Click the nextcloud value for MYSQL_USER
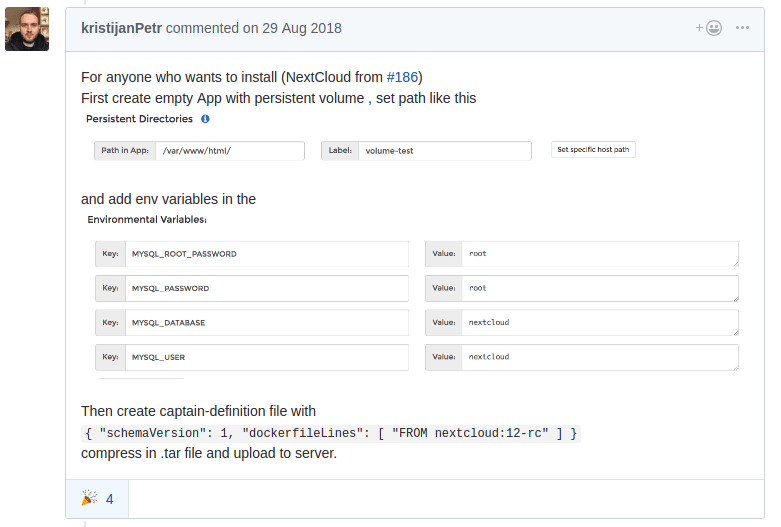 pos(598,357)
